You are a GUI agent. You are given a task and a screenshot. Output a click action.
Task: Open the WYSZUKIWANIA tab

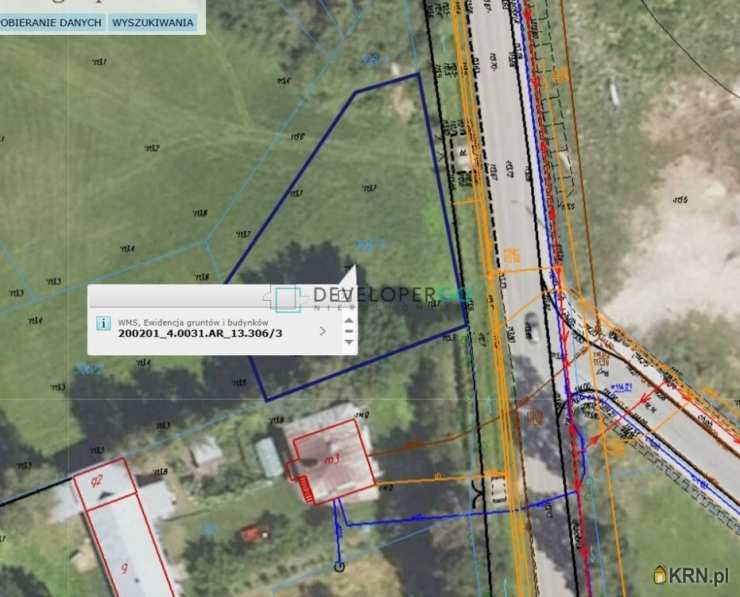click(153, 21)
